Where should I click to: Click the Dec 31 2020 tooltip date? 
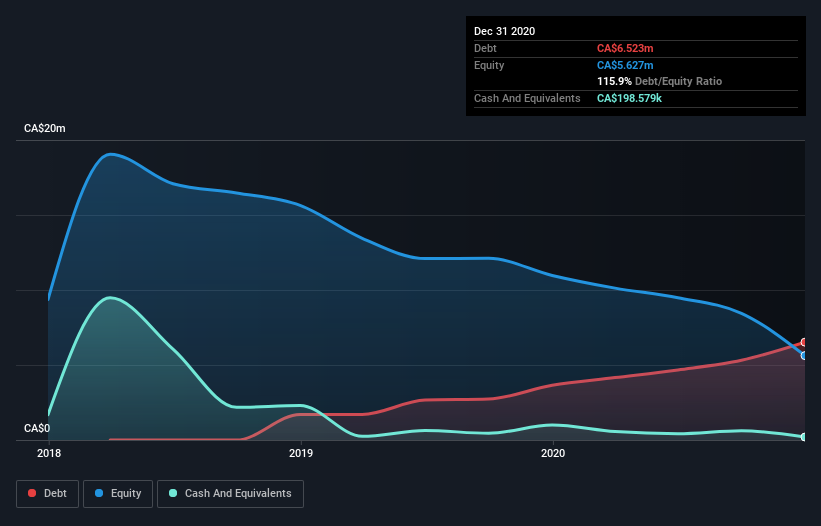[504, 31]
